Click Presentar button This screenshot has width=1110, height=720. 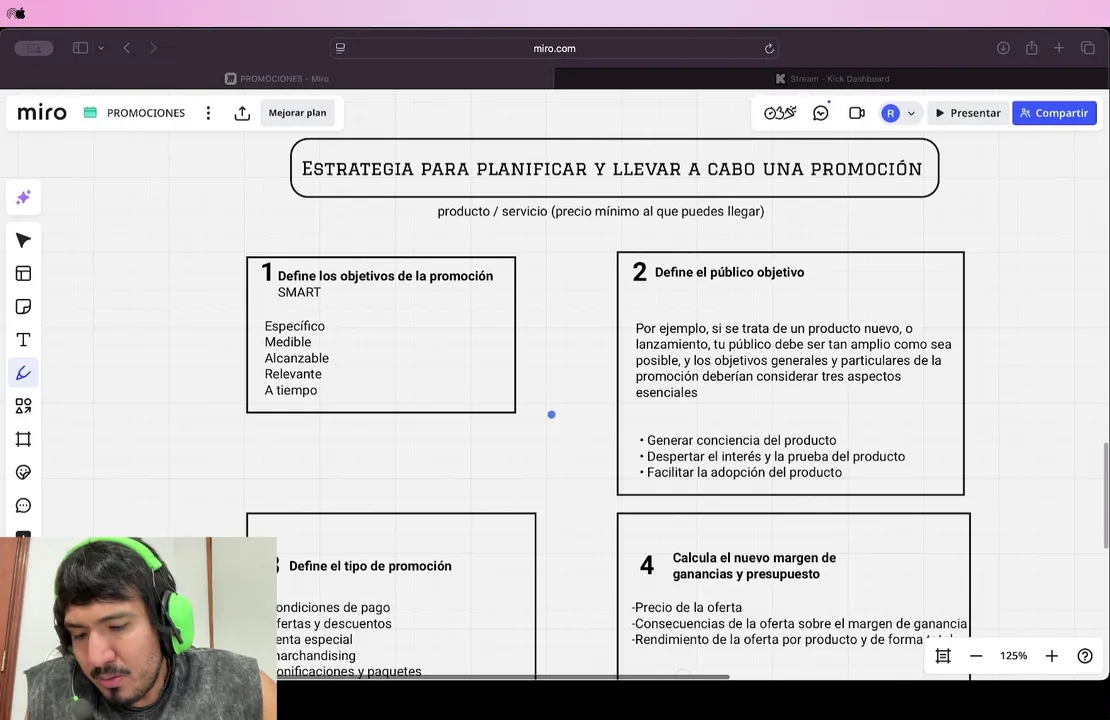[968, 113]
